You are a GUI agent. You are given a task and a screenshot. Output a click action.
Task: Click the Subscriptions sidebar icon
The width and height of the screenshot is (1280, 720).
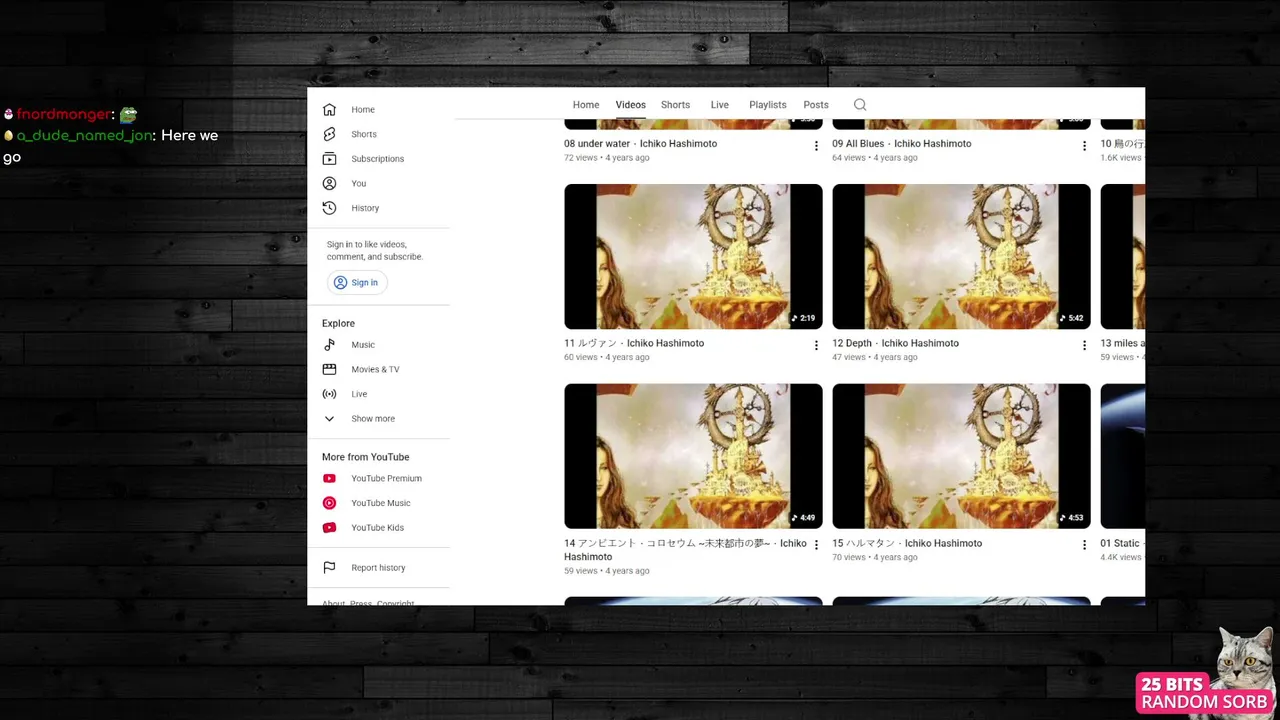point(329,159)
